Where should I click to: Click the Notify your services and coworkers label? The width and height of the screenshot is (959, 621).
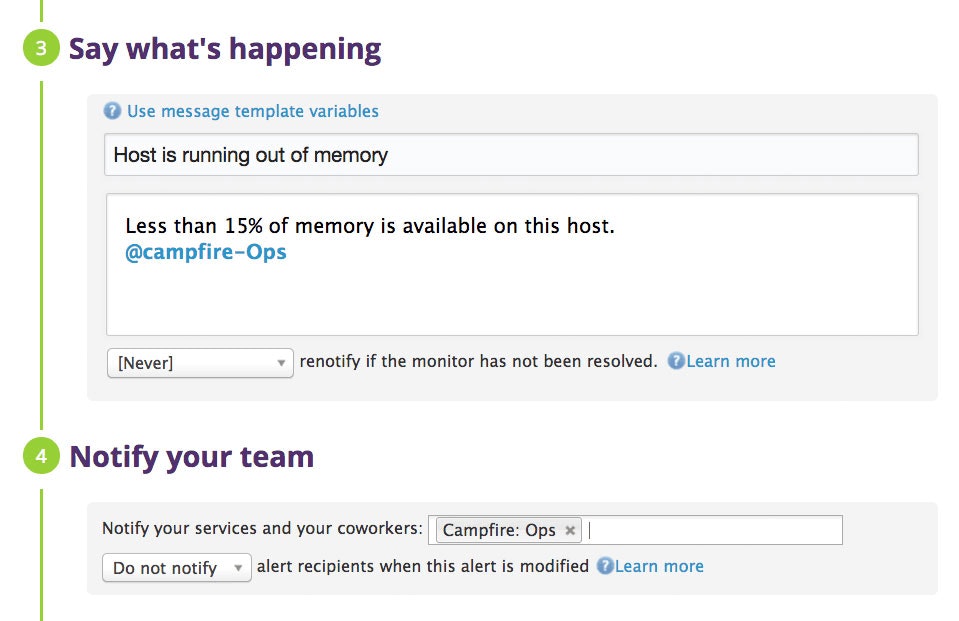tap(262, 529)
